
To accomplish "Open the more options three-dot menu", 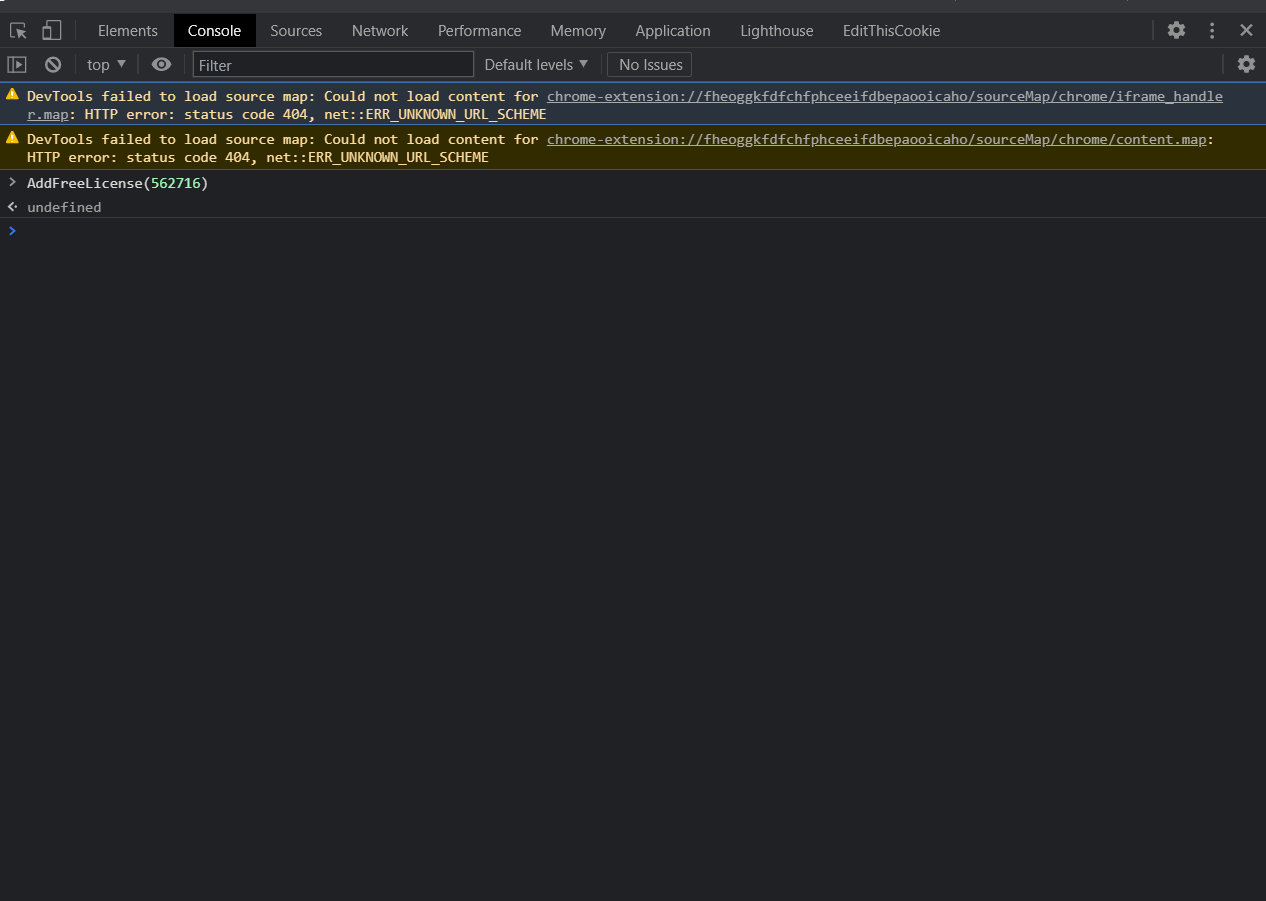I will pyautogui.click(x=1211, y=30).
